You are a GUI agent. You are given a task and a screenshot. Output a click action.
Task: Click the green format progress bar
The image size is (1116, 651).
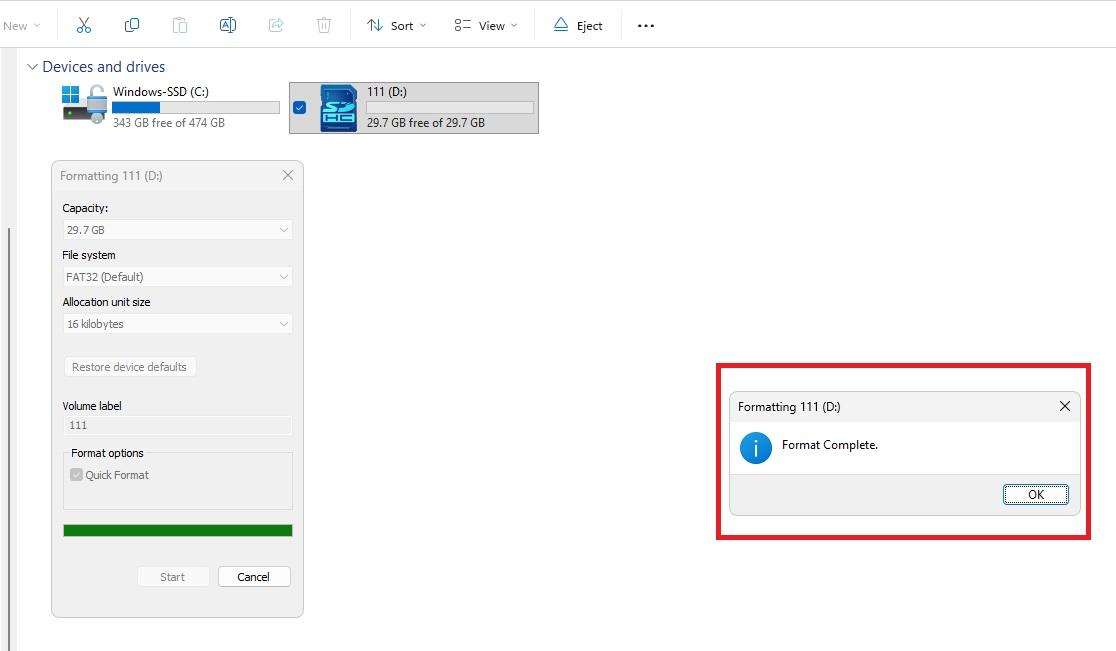pyautogui.click(x=177, y=530)
